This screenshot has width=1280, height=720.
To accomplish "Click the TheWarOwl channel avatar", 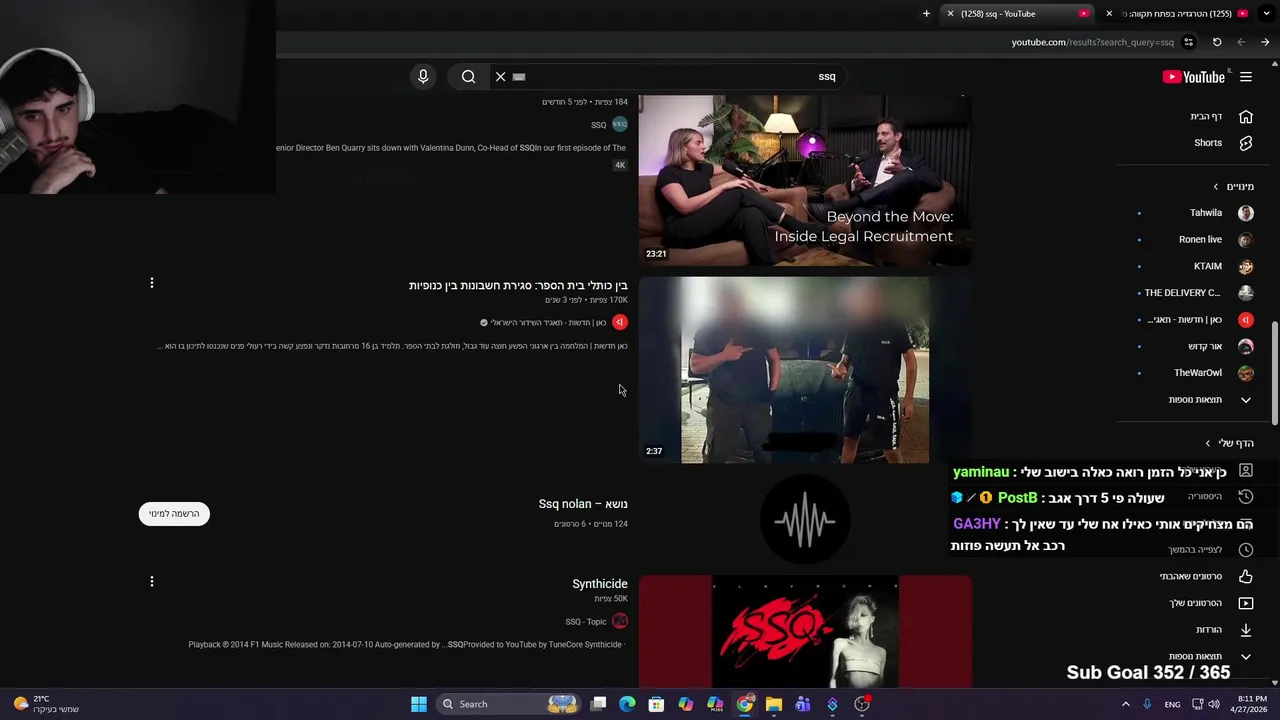I will click(x=1246, y=373).
